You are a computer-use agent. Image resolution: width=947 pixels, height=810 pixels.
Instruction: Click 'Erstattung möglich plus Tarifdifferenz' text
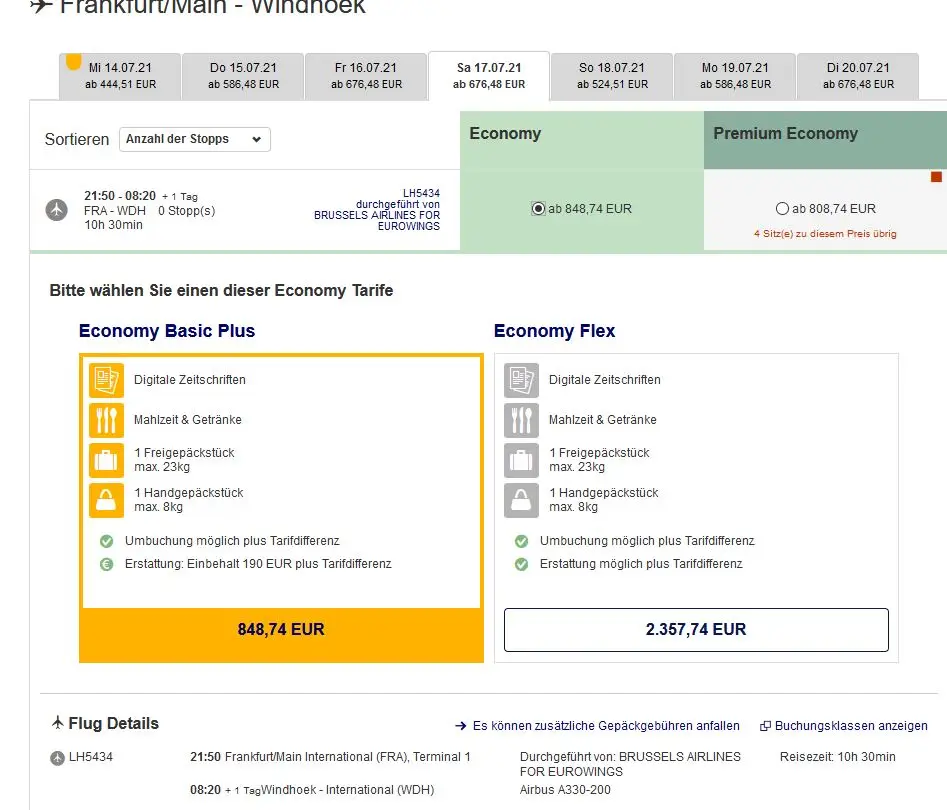(x=641, y=564)
